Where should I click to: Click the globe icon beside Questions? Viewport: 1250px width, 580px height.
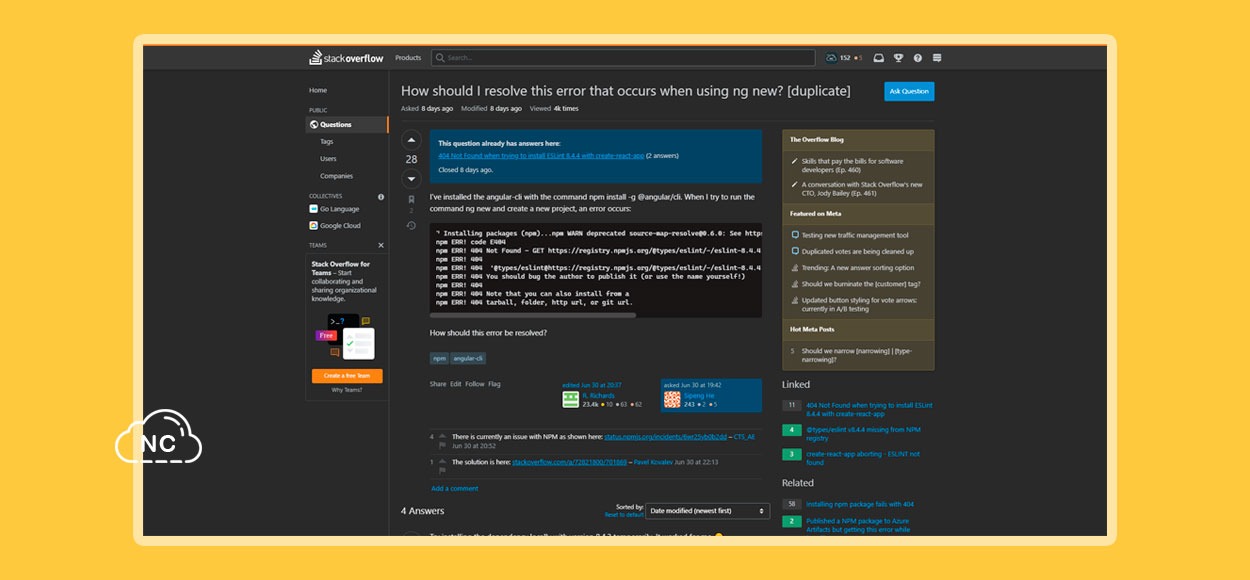[314, 125]
